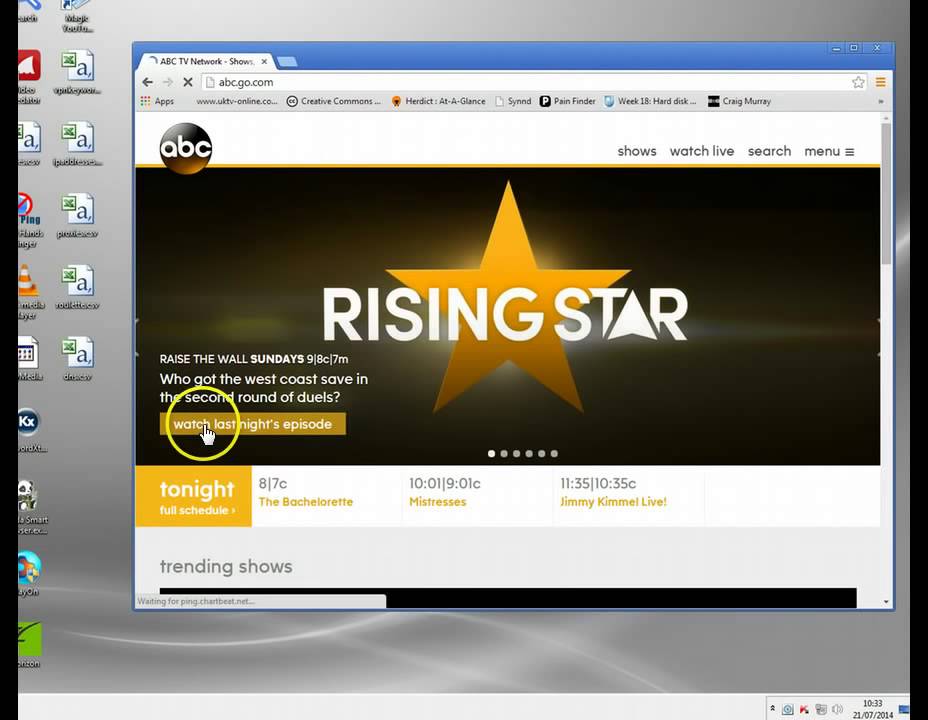The image size is (928, 720).
Task: Show more bookmarks with the chevron
Action: (881, 102)
